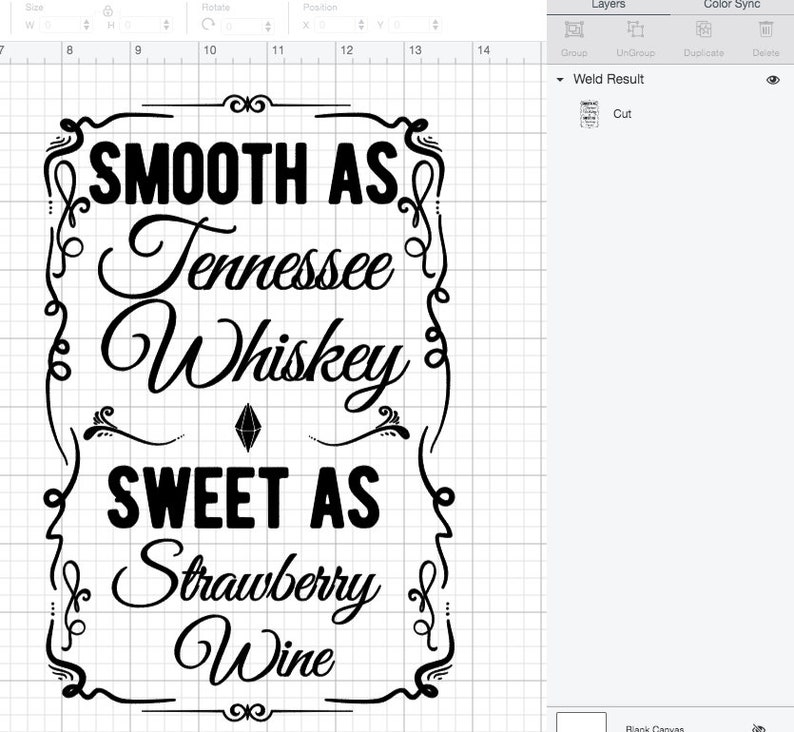This screenshot has height=732, width=794.
Task: Select the Blank Canvas swatch
Action: coord(581,722)
